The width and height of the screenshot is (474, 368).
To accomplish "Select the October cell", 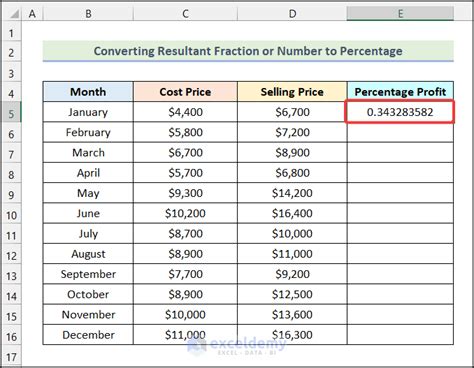I will [x=88, y=294].
